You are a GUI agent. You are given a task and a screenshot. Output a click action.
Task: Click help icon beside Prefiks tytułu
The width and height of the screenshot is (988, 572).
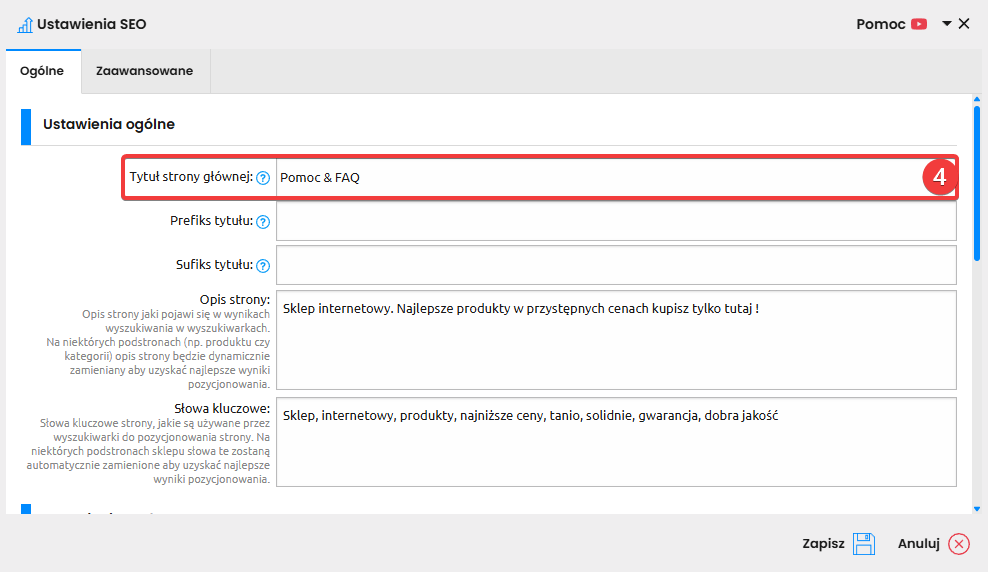263,222
